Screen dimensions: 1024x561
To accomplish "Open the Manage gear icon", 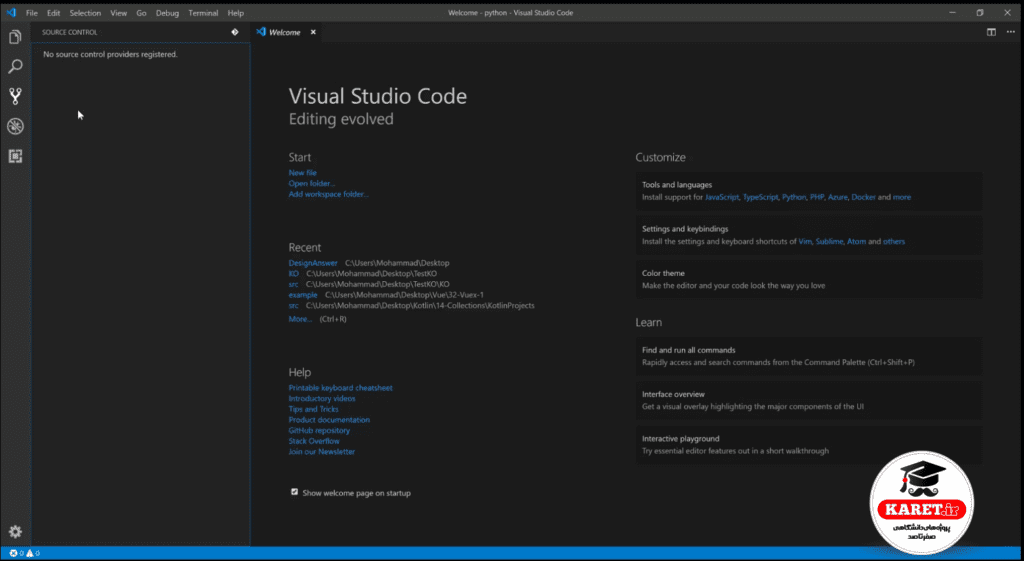I will [15, 532].
